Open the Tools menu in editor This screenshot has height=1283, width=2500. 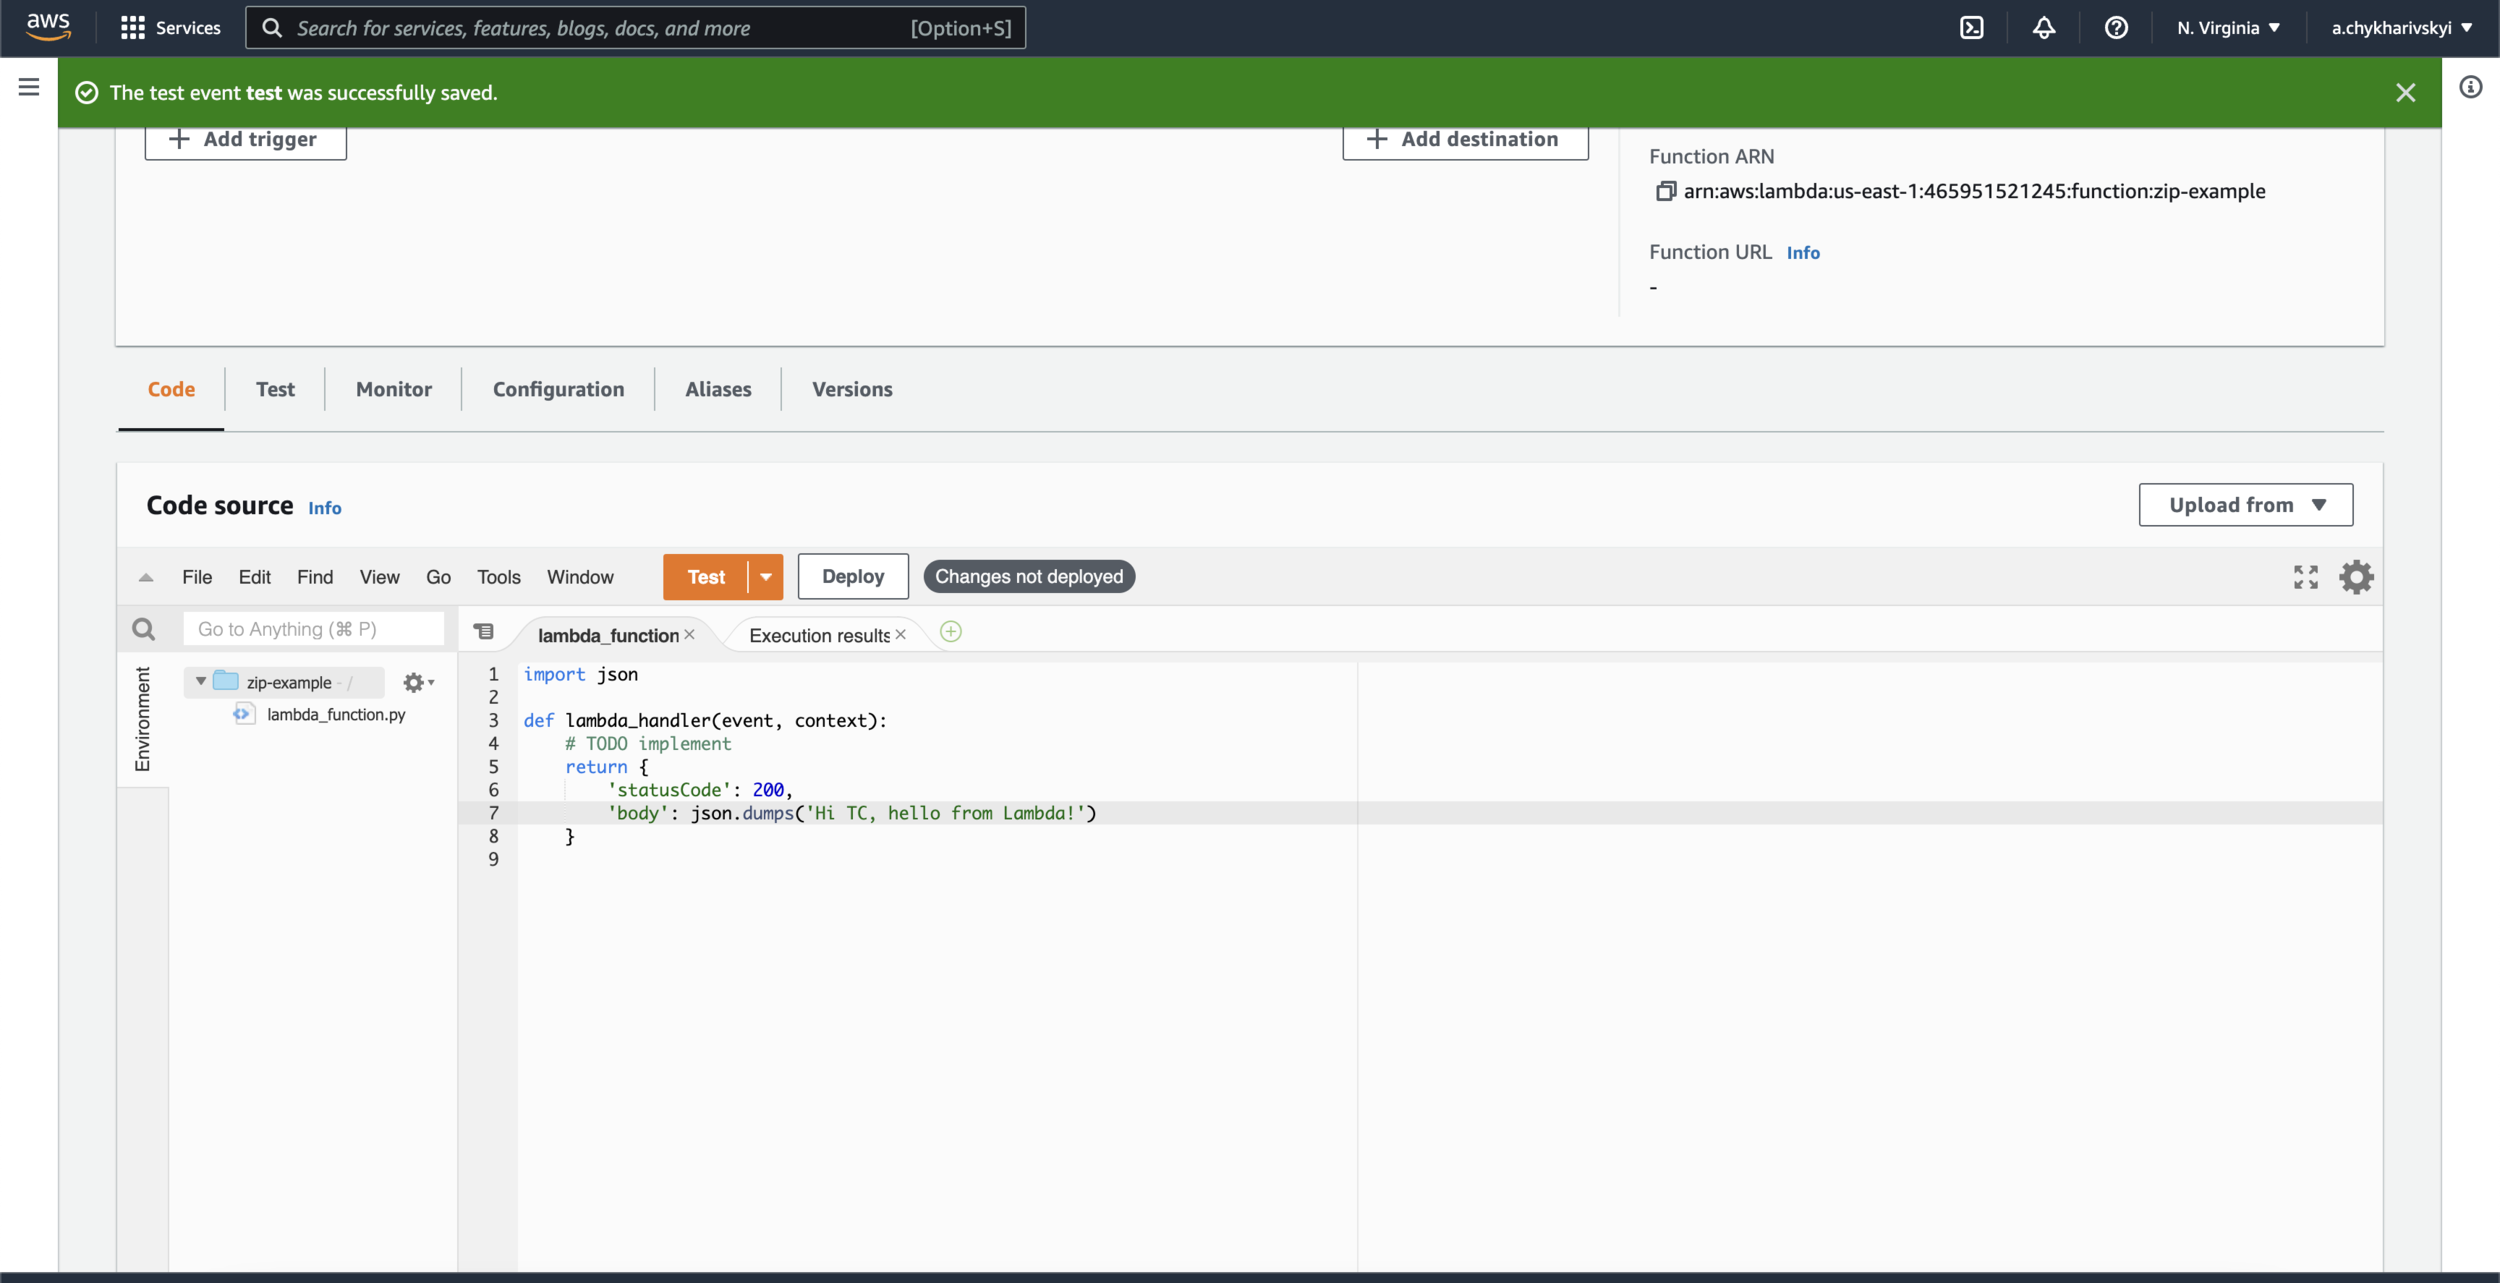pyautogui.click(x=498, y=577)
